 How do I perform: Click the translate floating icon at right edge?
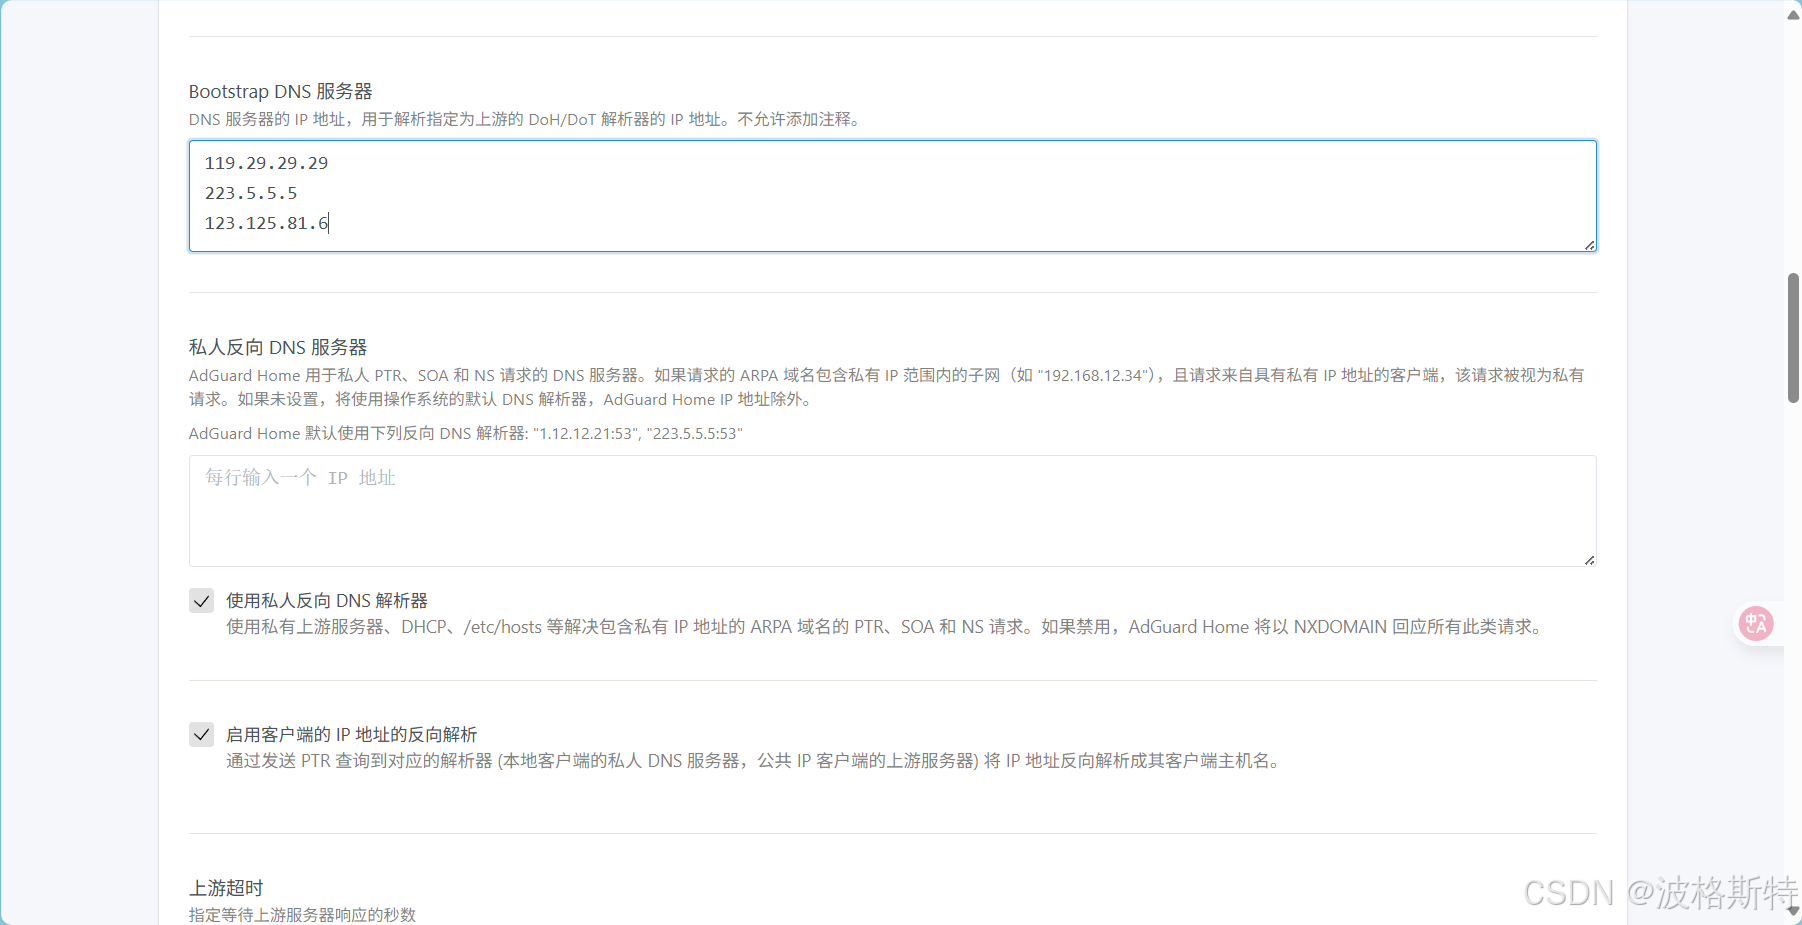(1756, 624)
